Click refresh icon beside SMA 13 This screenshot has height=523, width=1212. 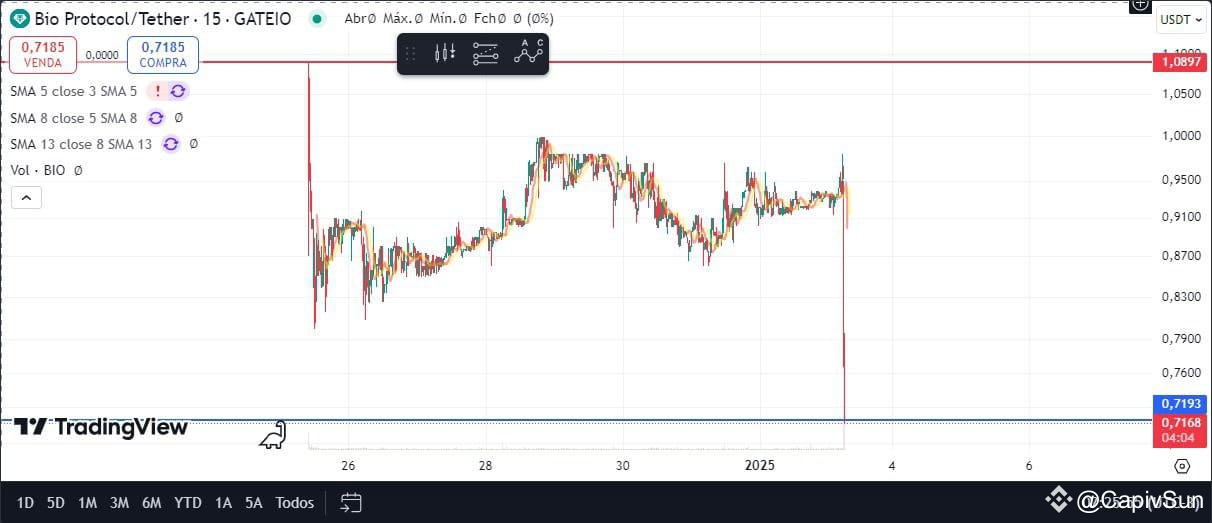(x=171, y=144)
